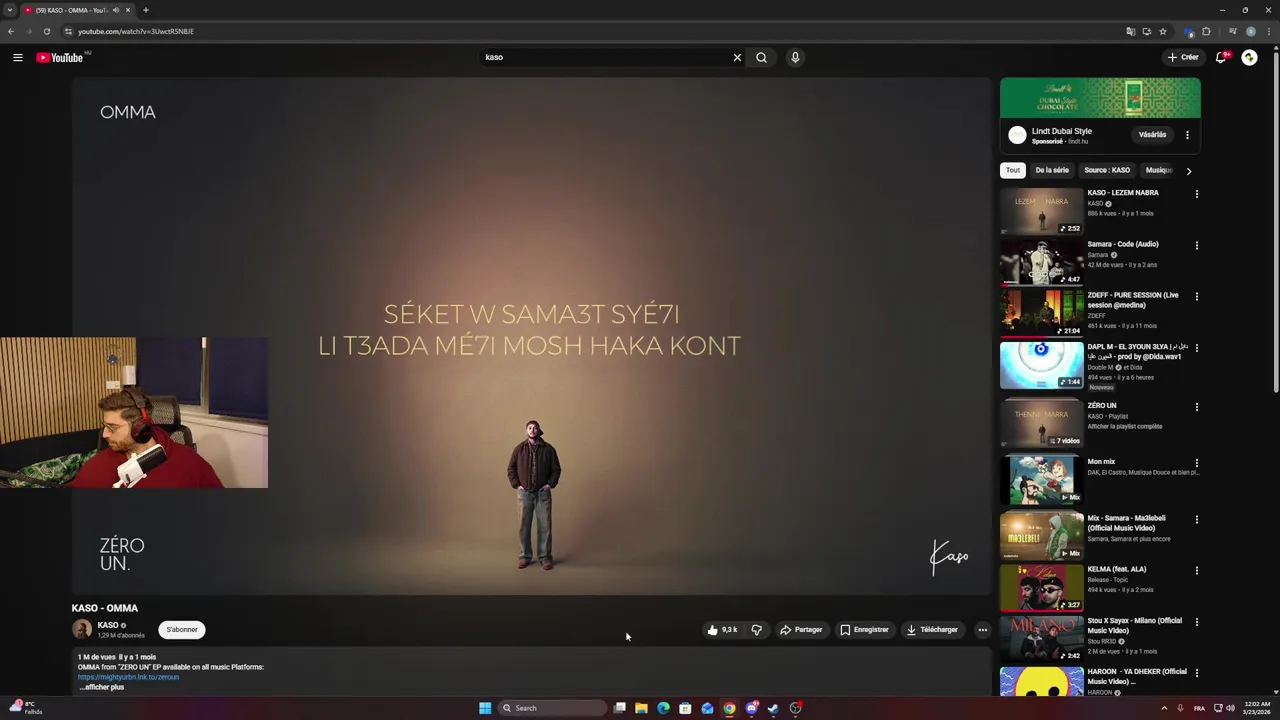Select the Tout filter chip
The height and width of the screenshot is (720, 1280).
[1013, 170]
